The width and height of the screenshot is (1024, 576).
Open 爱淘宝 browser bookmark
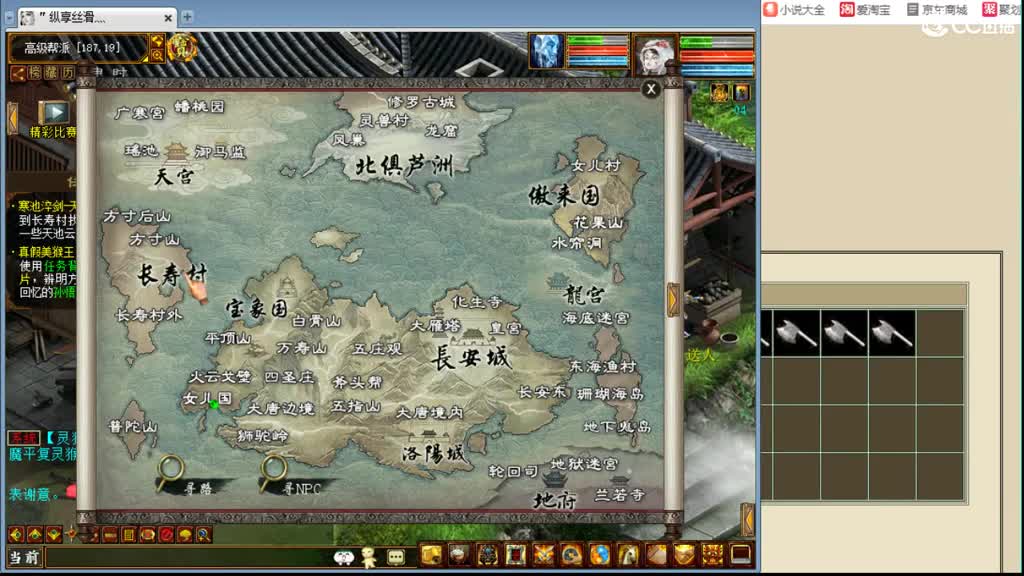pos(865,9)
